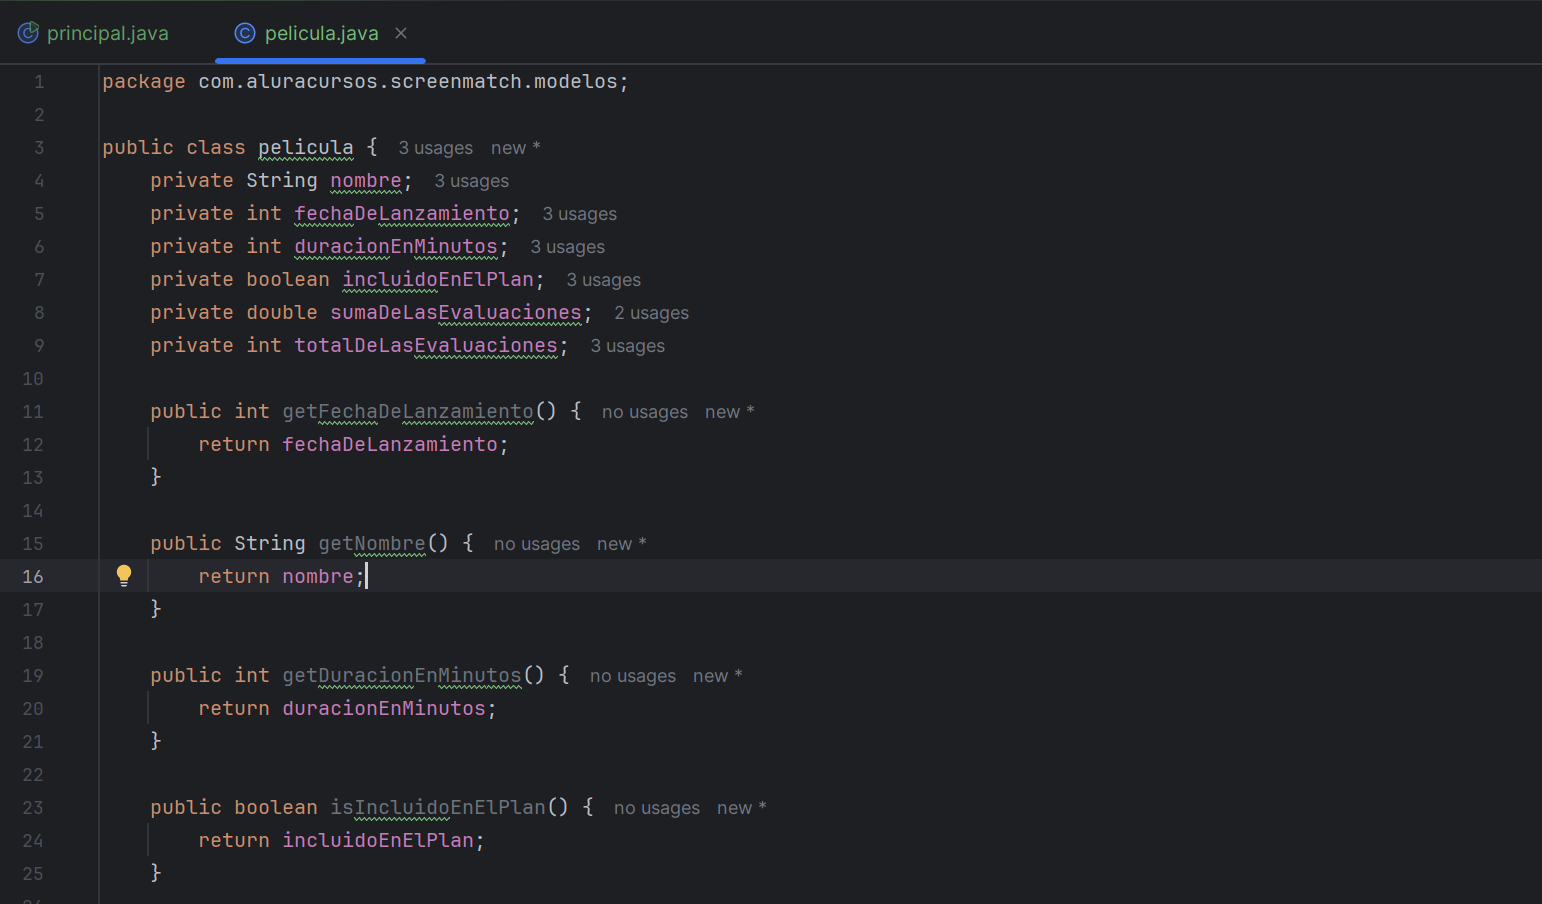Click line number 23 in gutter
This screenshot has height=904, width=1542.
coord(33,808)
